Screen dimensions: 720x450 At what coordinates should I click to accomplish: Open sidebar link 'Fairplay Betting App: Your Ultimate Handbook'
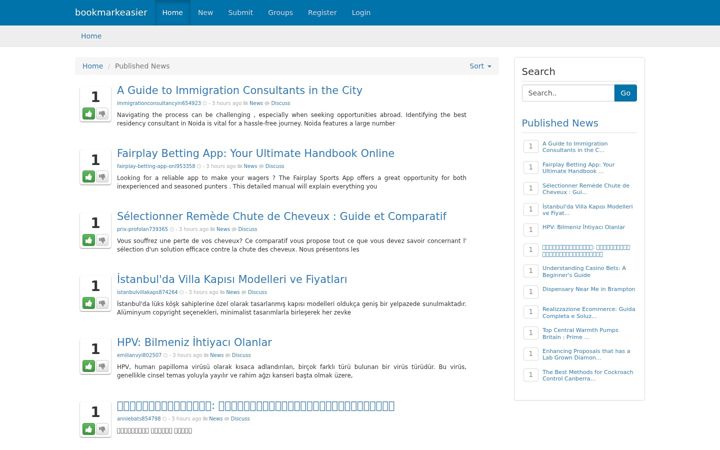coord(578,168)
